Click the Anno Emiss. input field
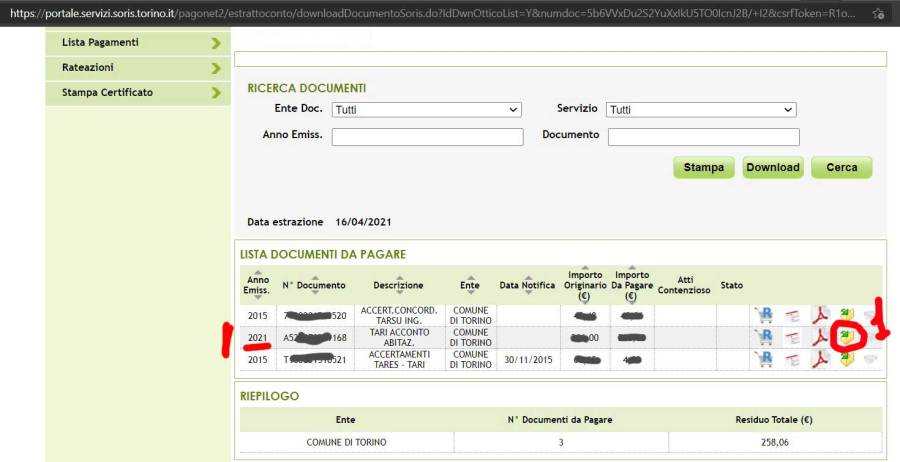Image resolution: width=900 pixels, height=462 pixels. click(x=427, y=137)
